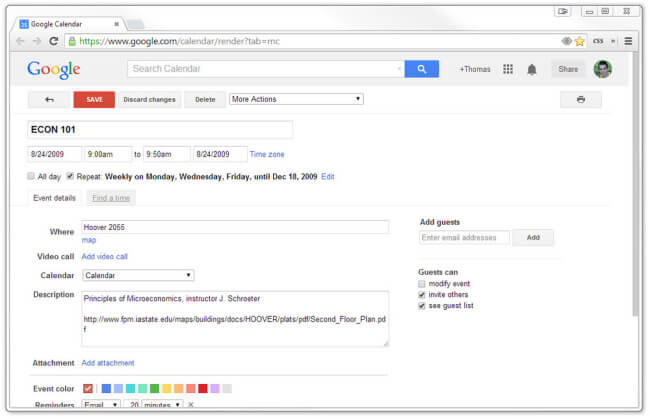650x419 pixels.
Task: Open the Calendar selection dropdown
Action: click(138, 275)
